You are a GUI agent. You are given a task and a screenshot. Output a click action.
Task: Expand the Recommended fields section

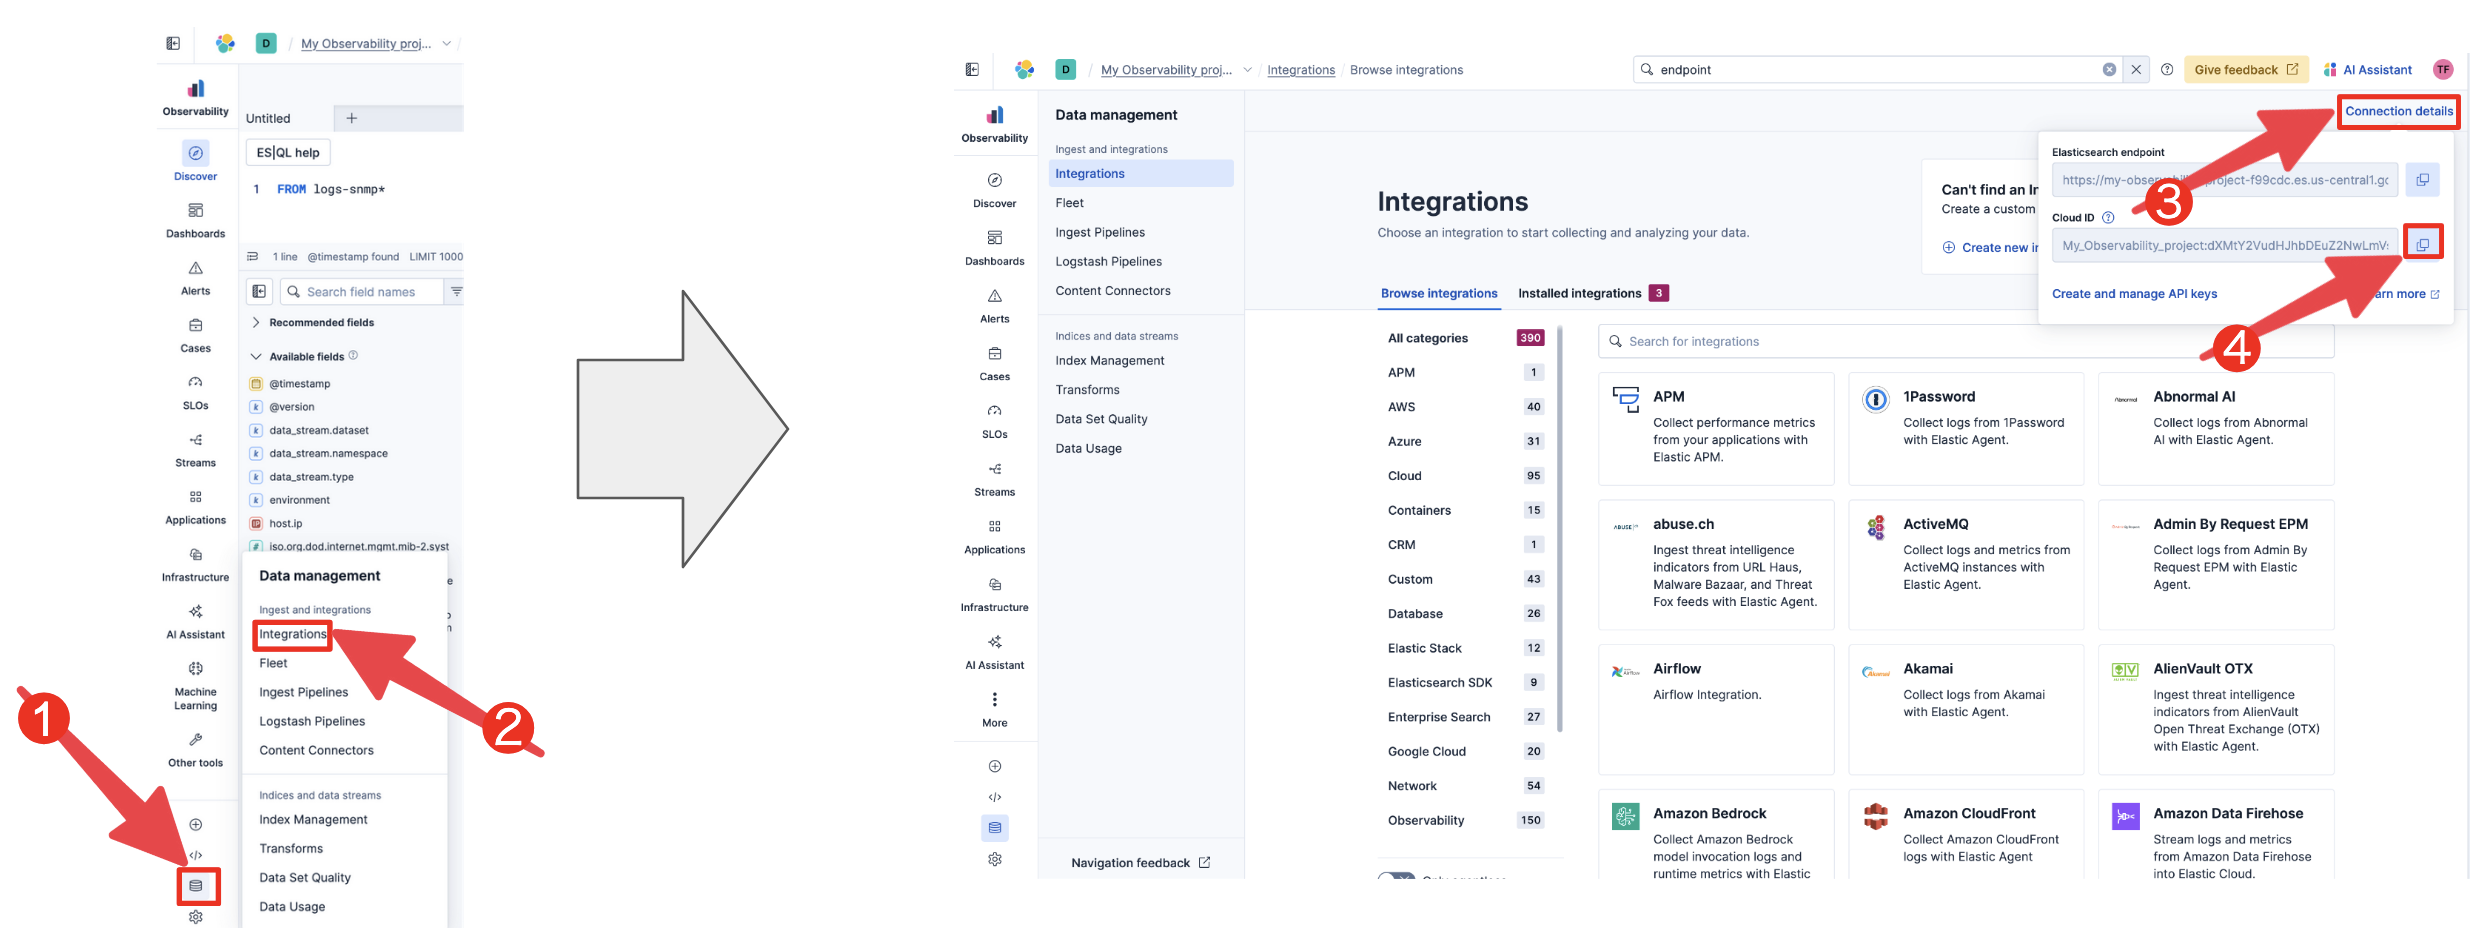click(312, 322)
